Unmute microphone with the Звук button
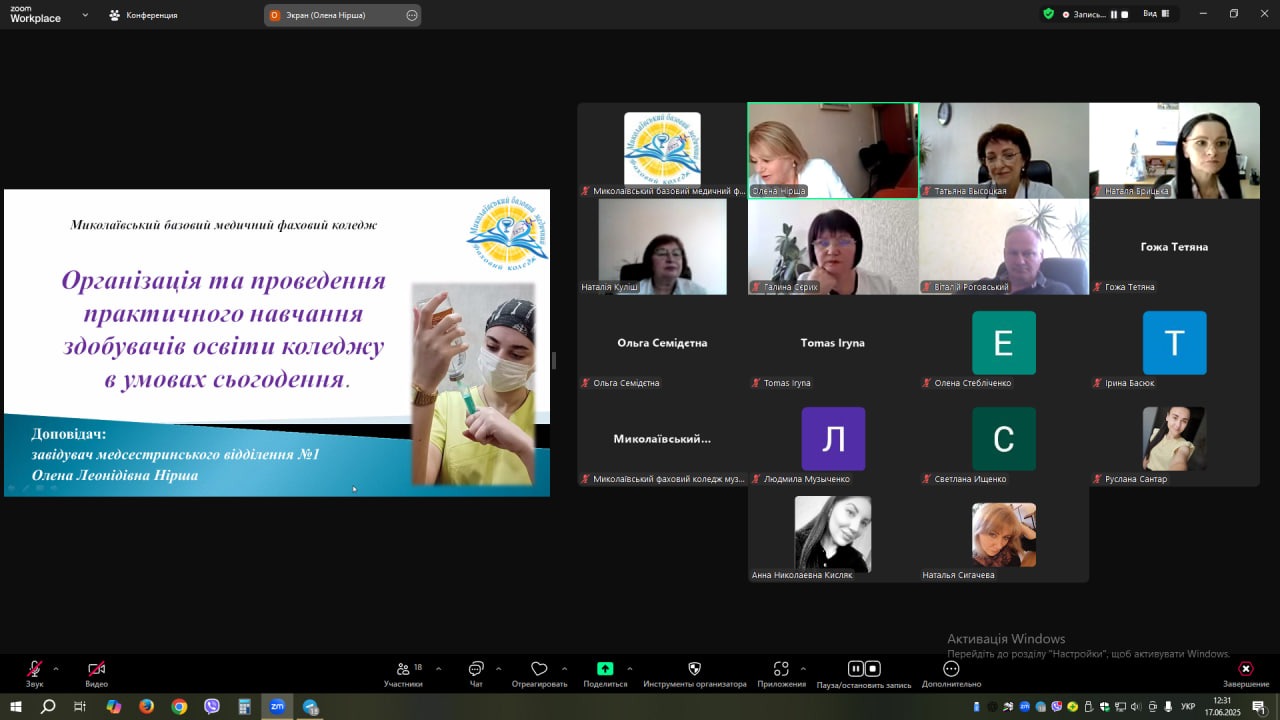Screen dimensions: 1280x720 (35, 670)
